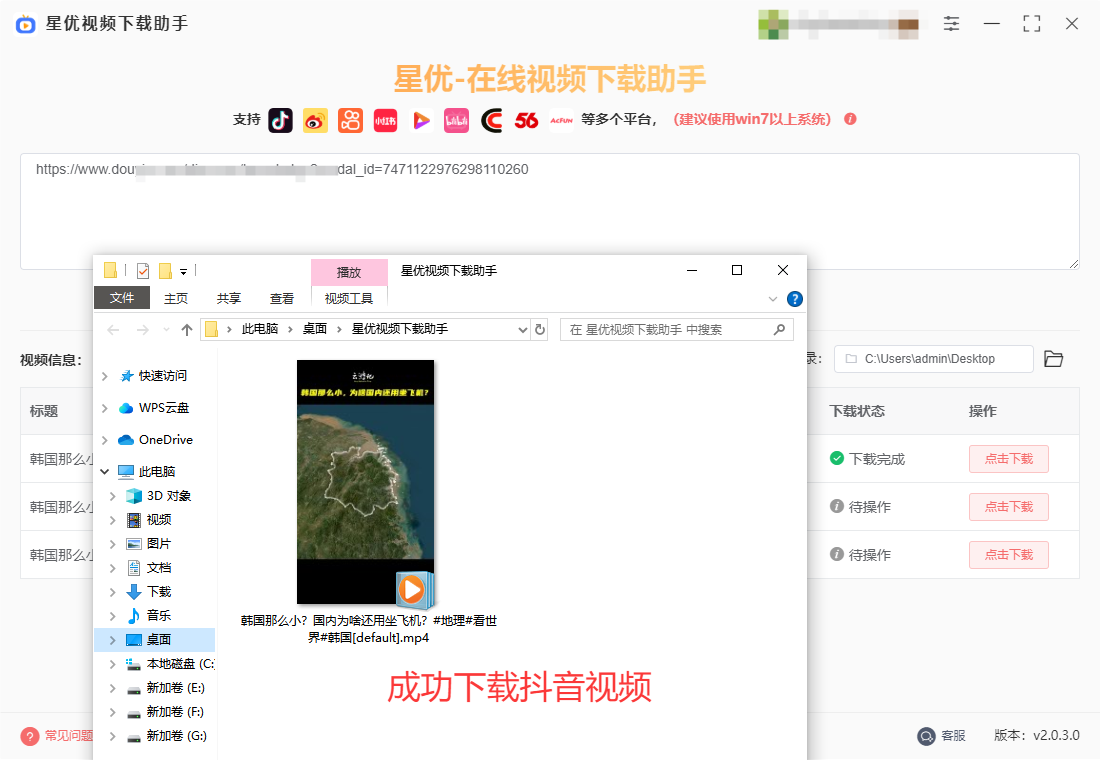
Task: Open 客服 link
Action: [x=953, y=735]
